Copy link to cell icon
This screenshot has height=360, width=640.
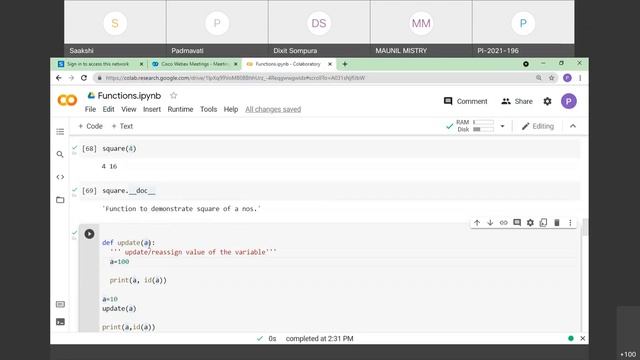pyautogui.click(x=503, y=222)
